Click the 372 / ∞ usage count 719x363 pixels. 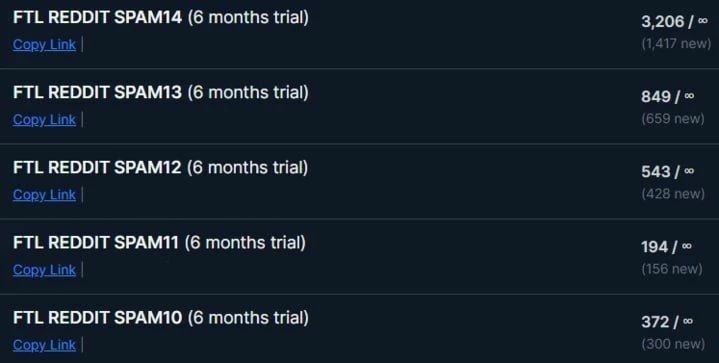pyautogui.click(x=667, y=322)
